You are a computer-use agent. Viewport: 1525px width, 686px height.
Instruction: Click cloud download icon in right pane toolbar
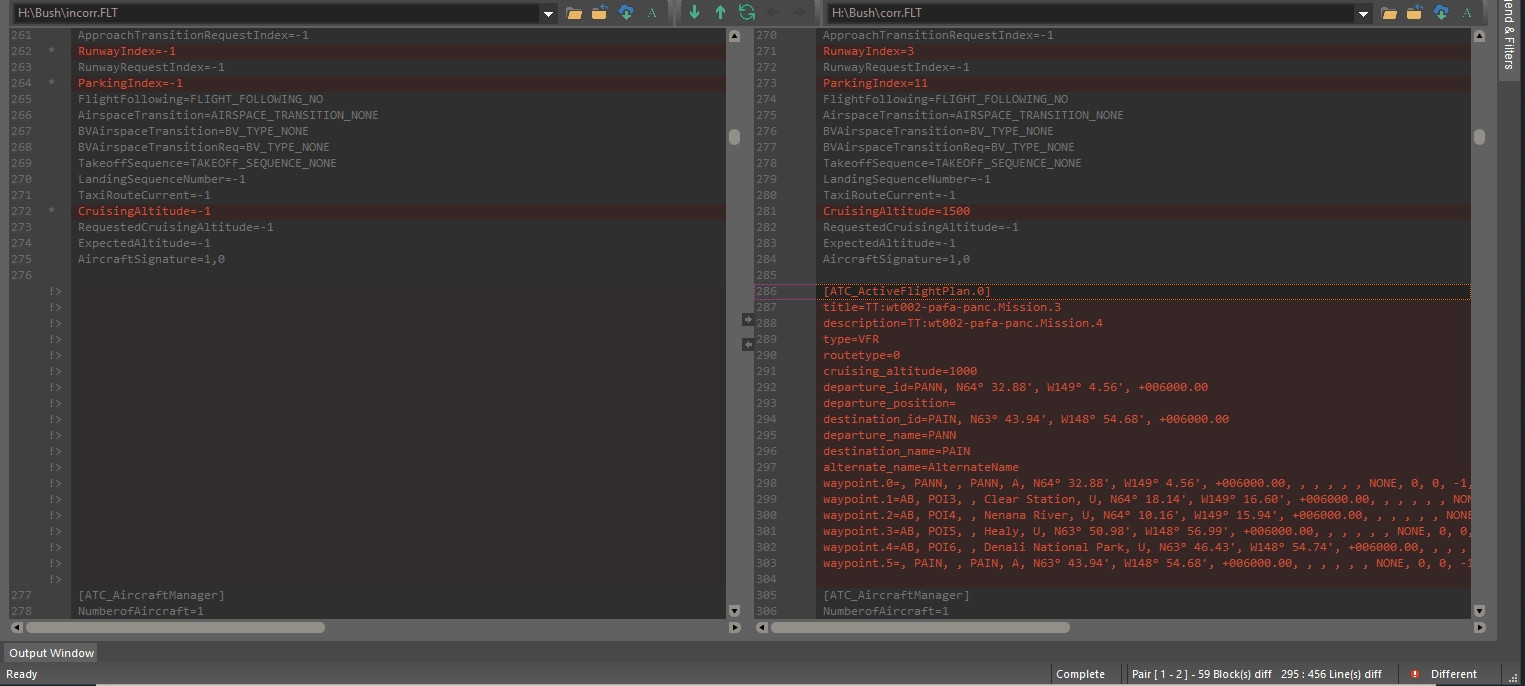1441,13
